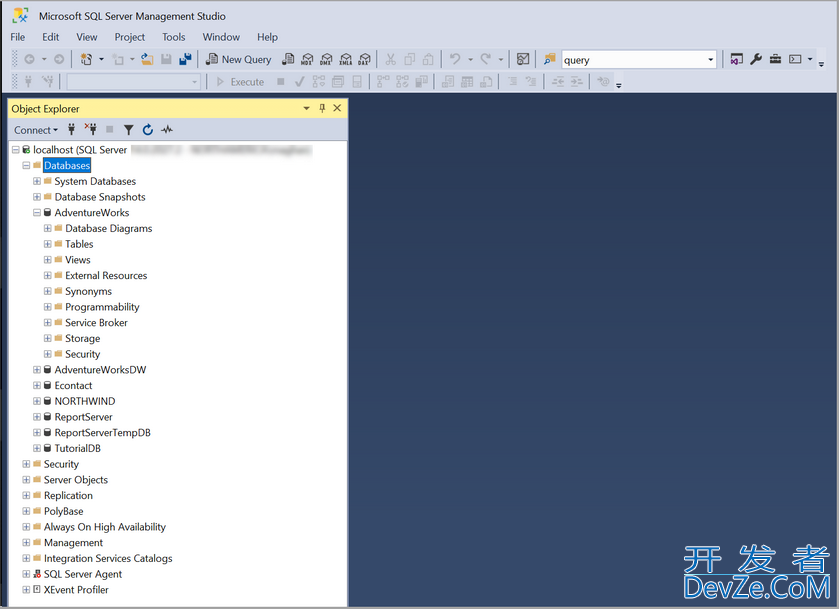Click the Filter icon in Object Explorer
This screenshot has width=840, height=609.
(128, 130)
